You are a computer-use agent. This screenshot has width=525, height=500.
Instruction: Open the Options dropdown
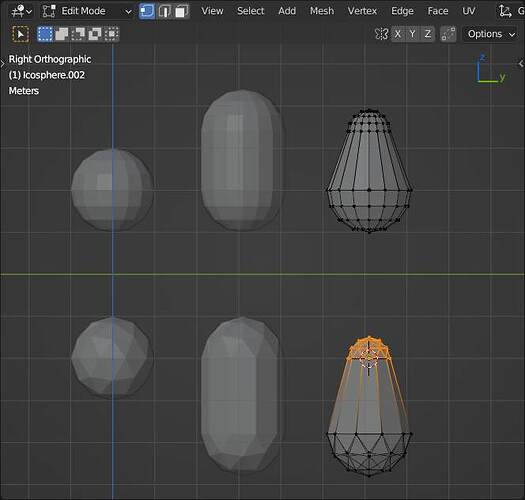point(491,34)
